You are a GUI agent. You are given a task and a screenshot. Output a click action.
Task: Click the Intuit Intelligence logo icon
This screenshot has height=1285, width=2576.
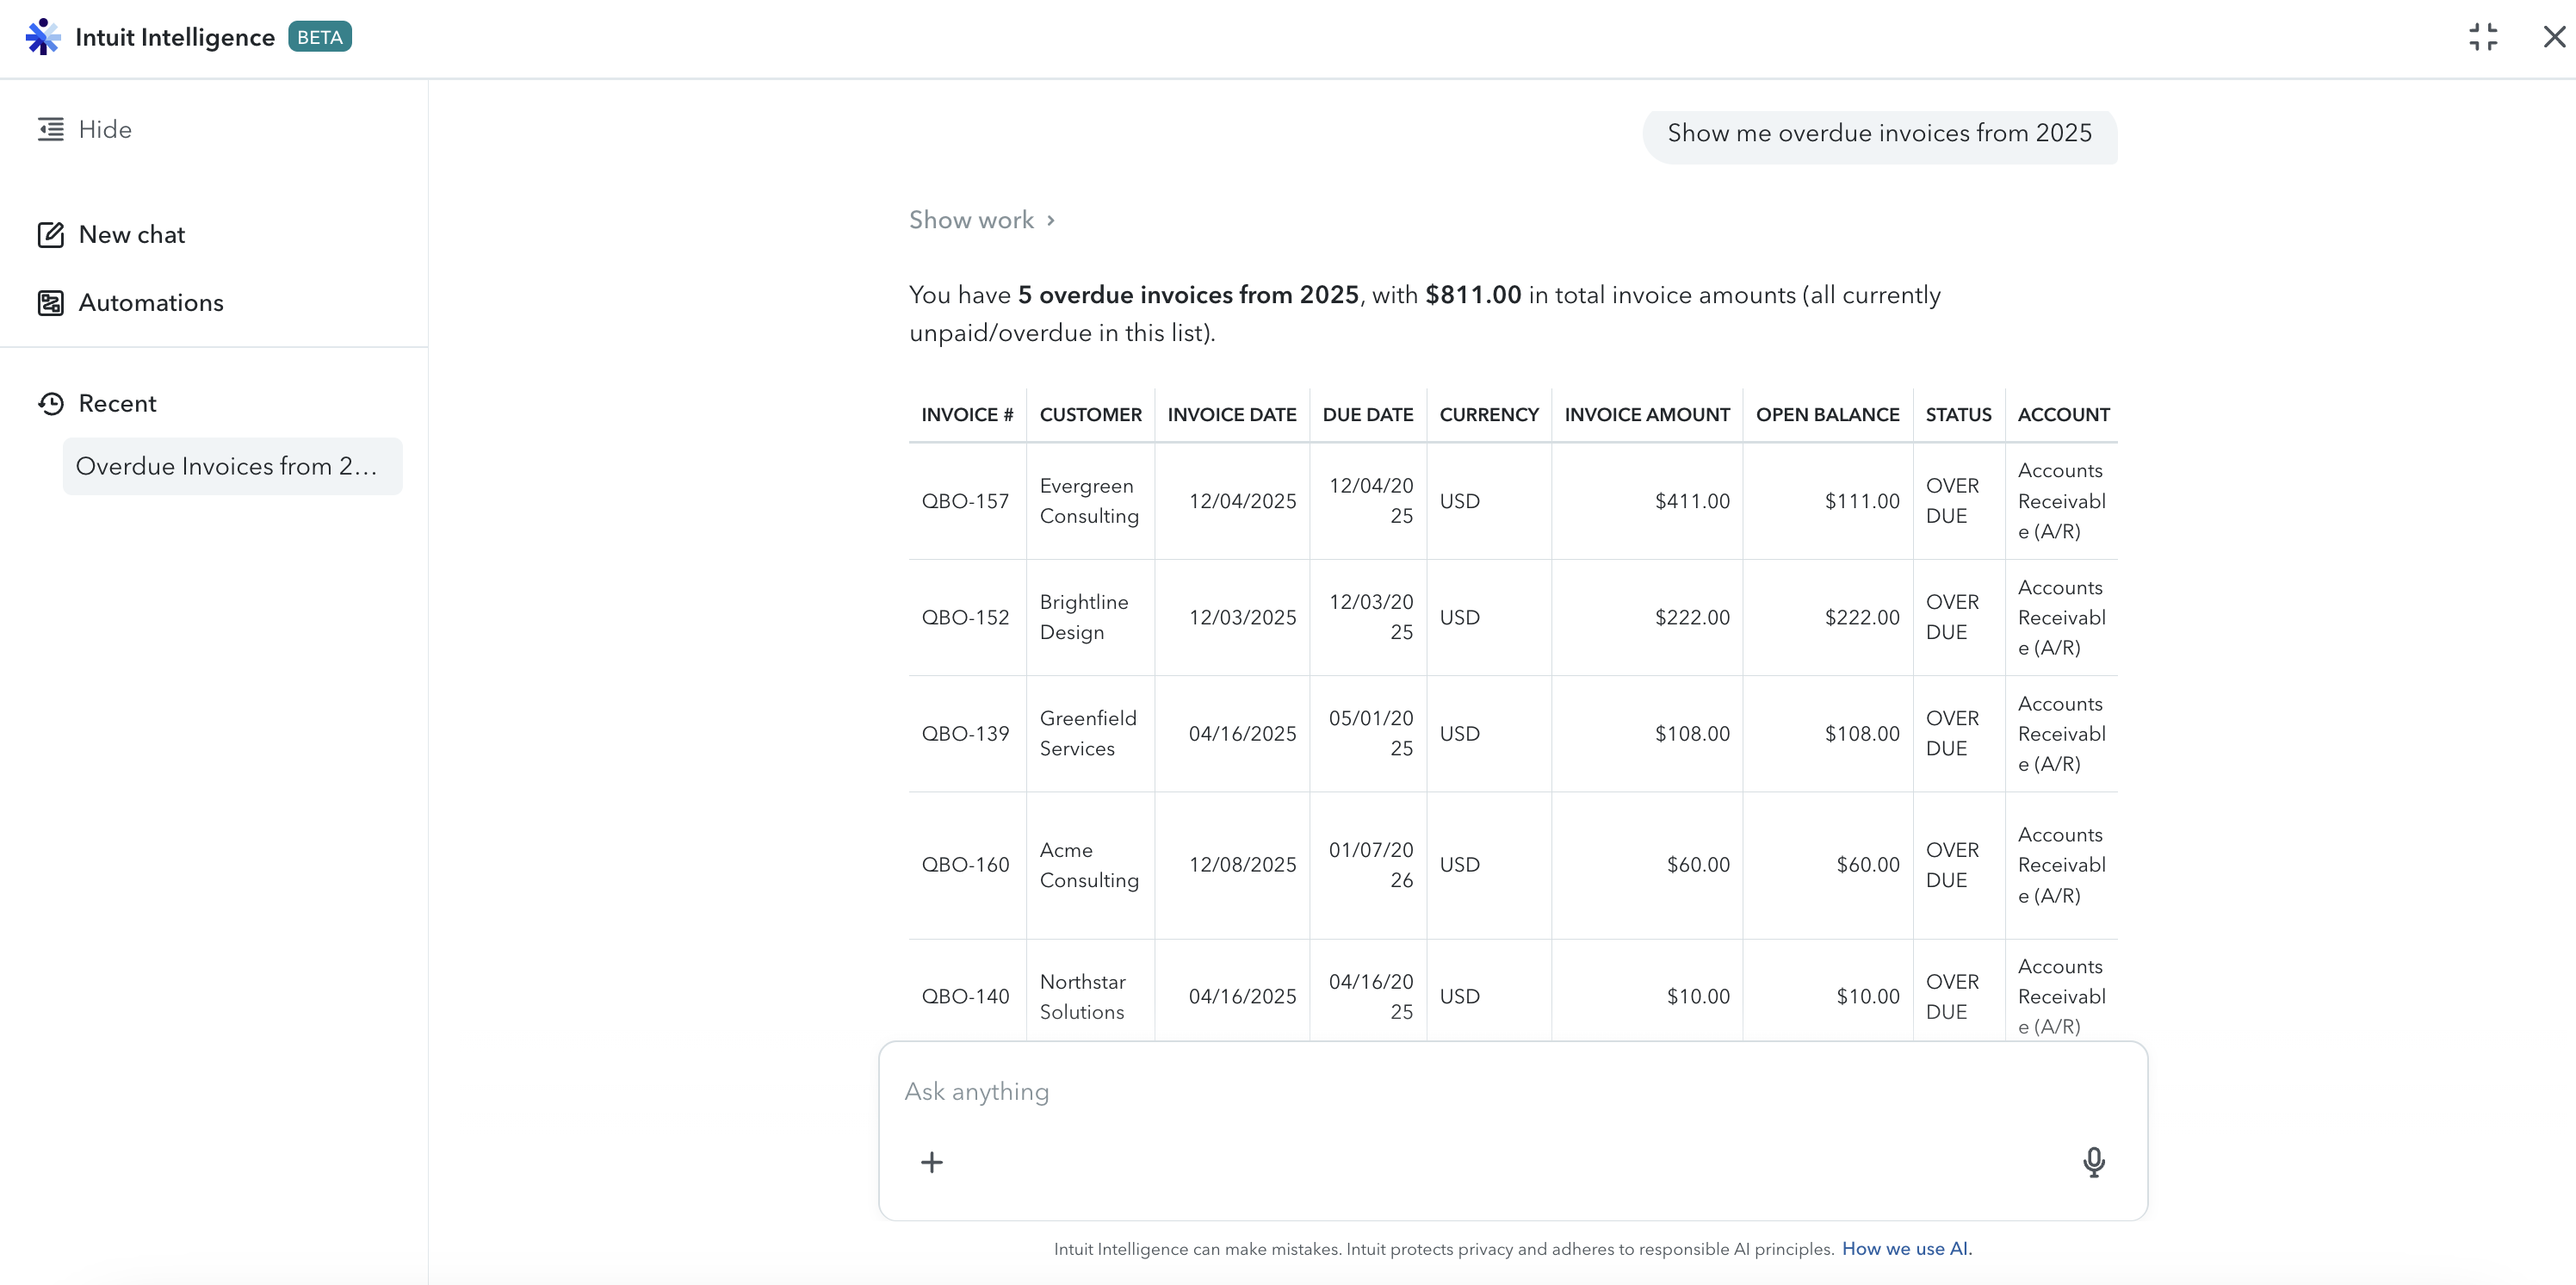tap(43, 37)
